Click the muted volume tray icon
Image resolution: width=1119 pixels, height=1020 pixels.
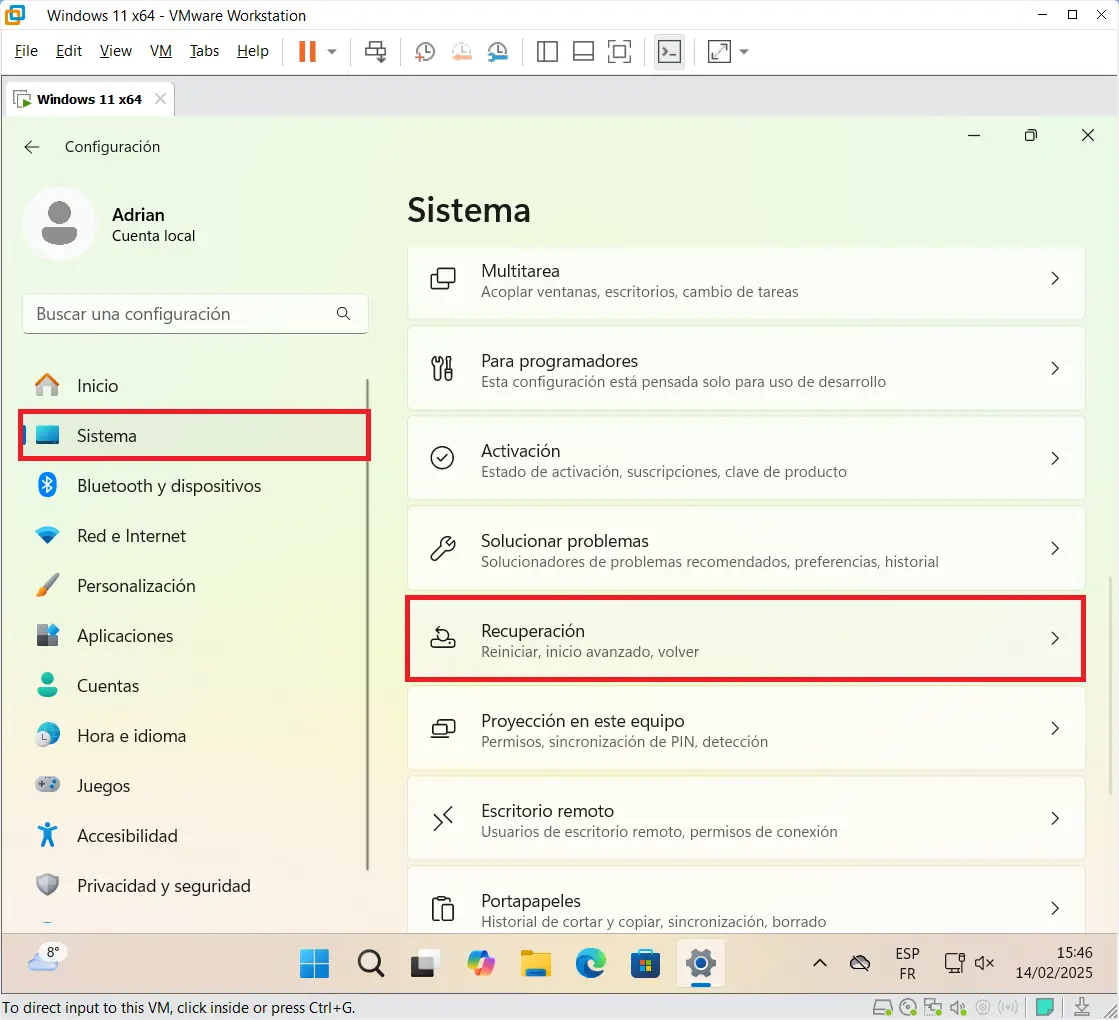point(984,963)
